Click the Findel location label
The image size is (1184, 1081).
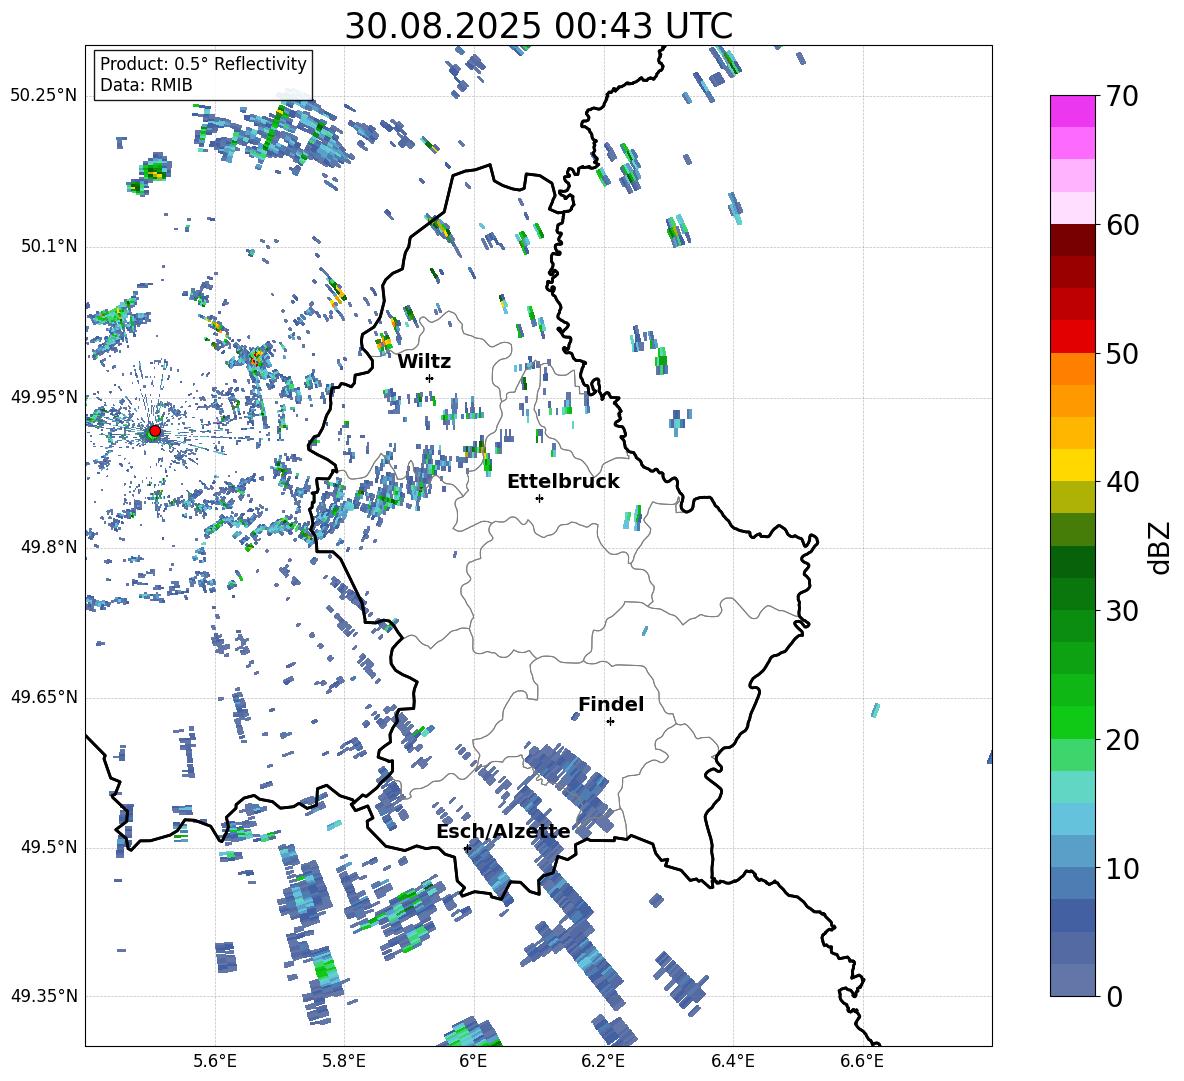point(611,704)
